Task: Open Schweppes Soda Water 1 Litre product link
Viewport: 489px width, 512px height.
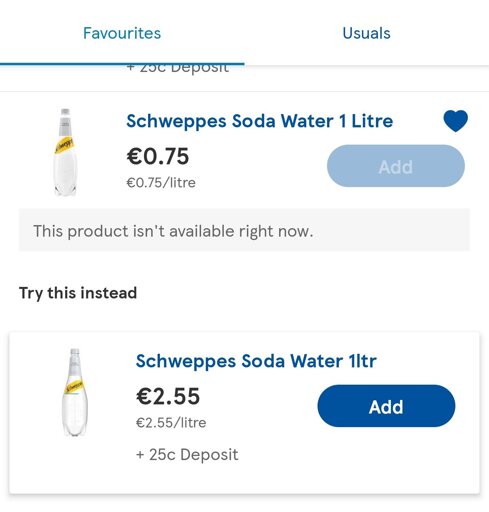Action: tap(260, 121)
